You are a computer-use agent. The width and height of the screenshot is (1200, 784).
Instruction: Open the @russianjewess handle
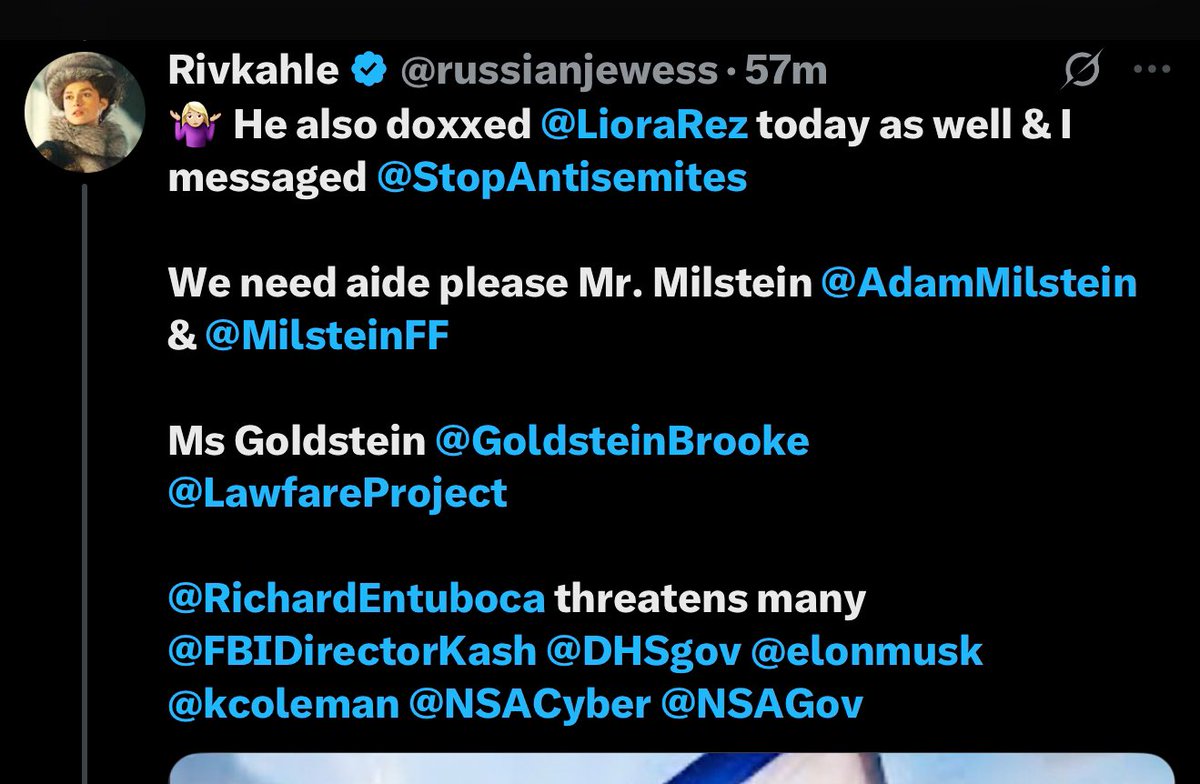(x=559, y=71)
